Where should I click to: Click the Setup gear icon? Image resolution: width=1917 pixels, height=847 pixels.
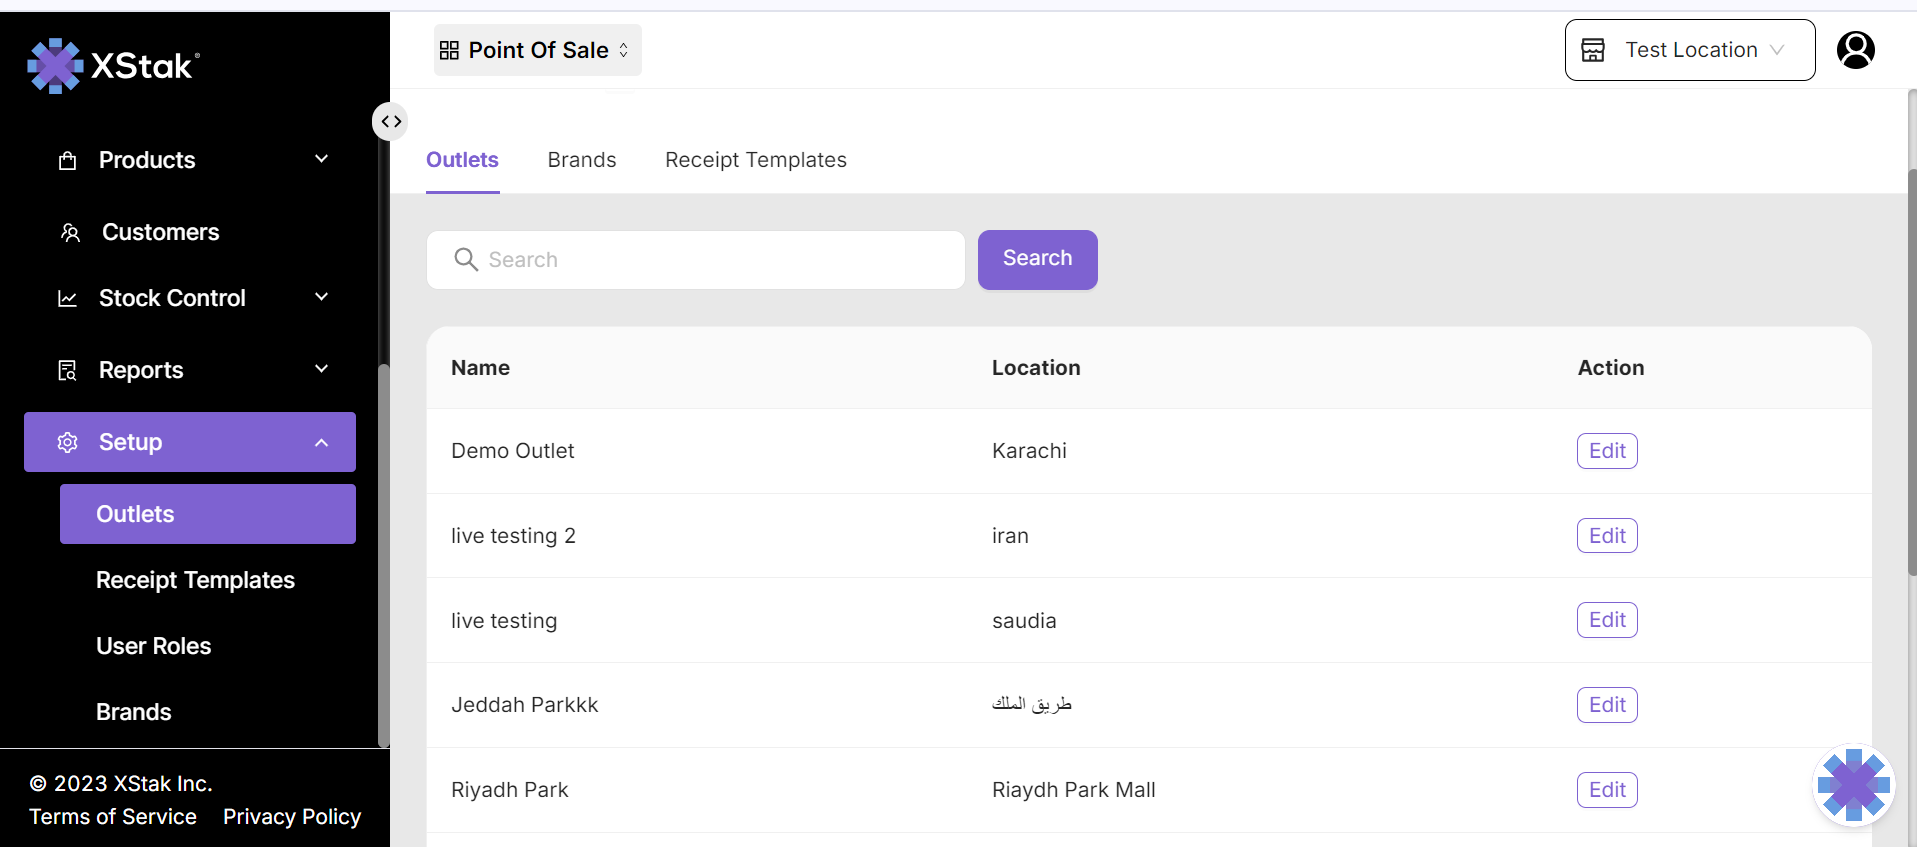(x=68, y=443)
